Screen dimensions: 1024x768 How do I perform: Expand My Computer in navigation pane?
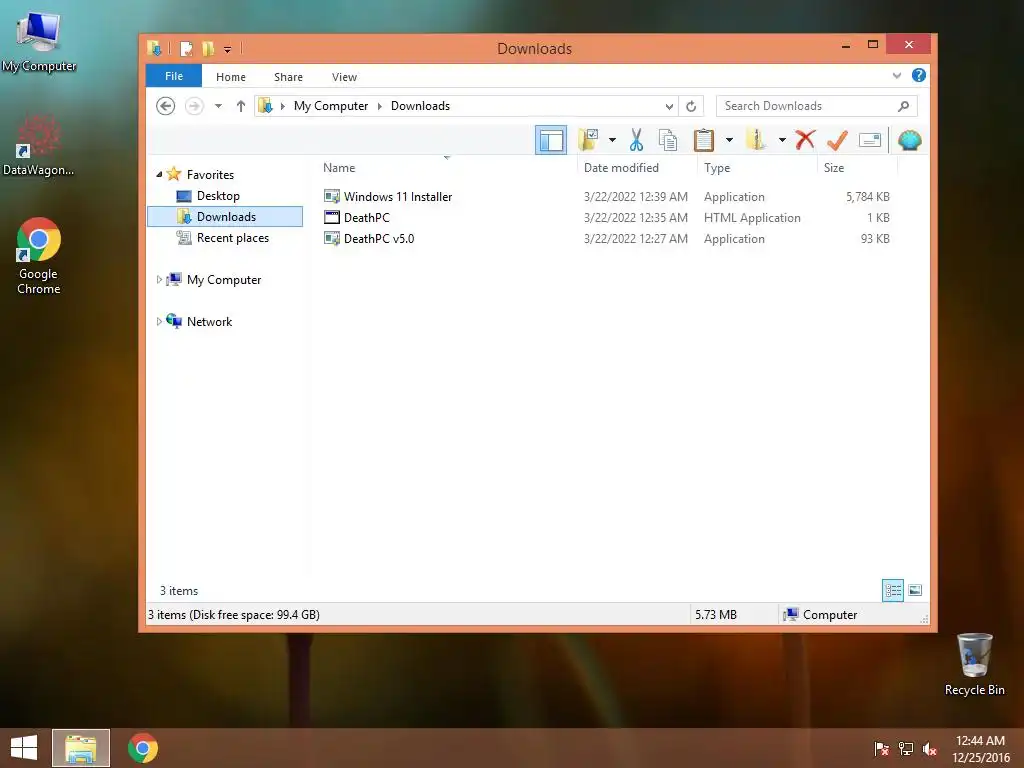[159, 280]
